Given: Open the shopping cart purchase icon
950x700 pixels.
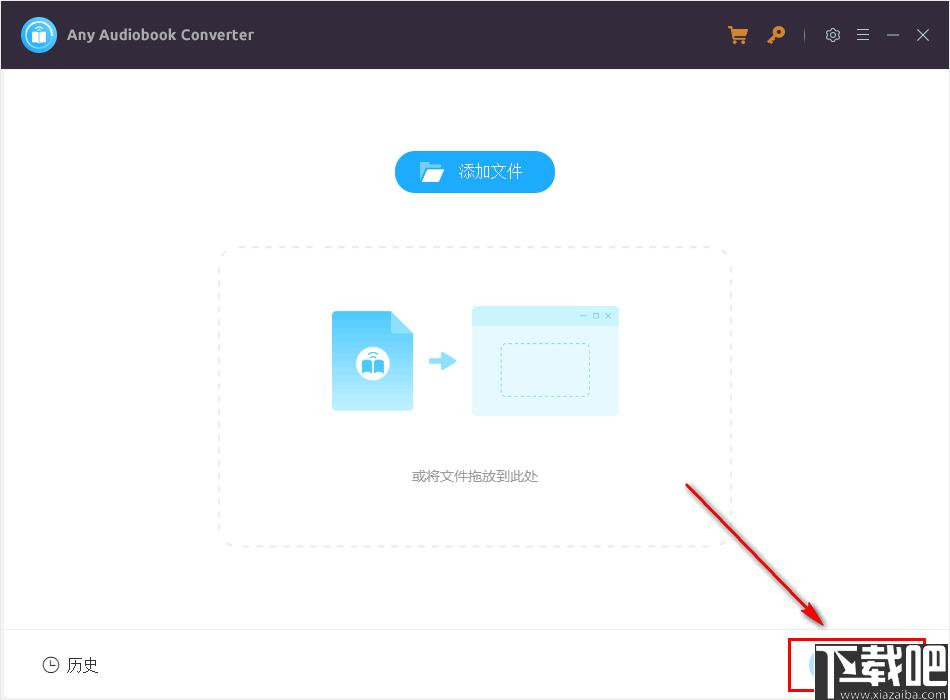Looking at the screenshot, I should 737,35.
